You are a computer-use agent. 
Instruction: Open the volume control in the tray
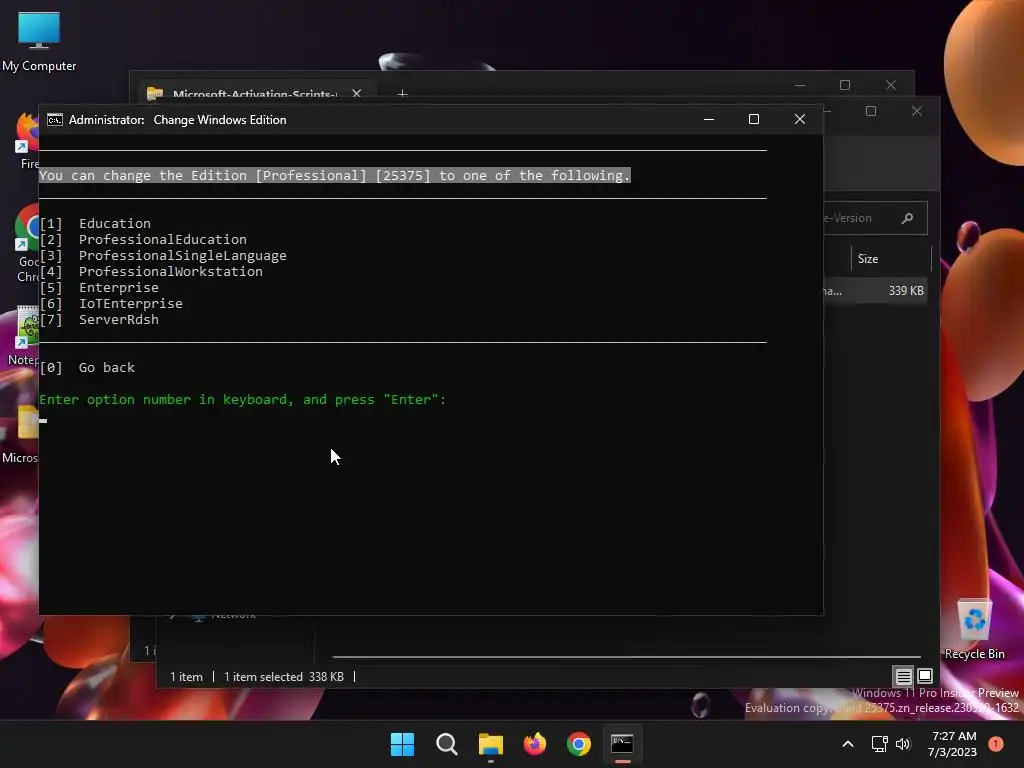point(903,744)
